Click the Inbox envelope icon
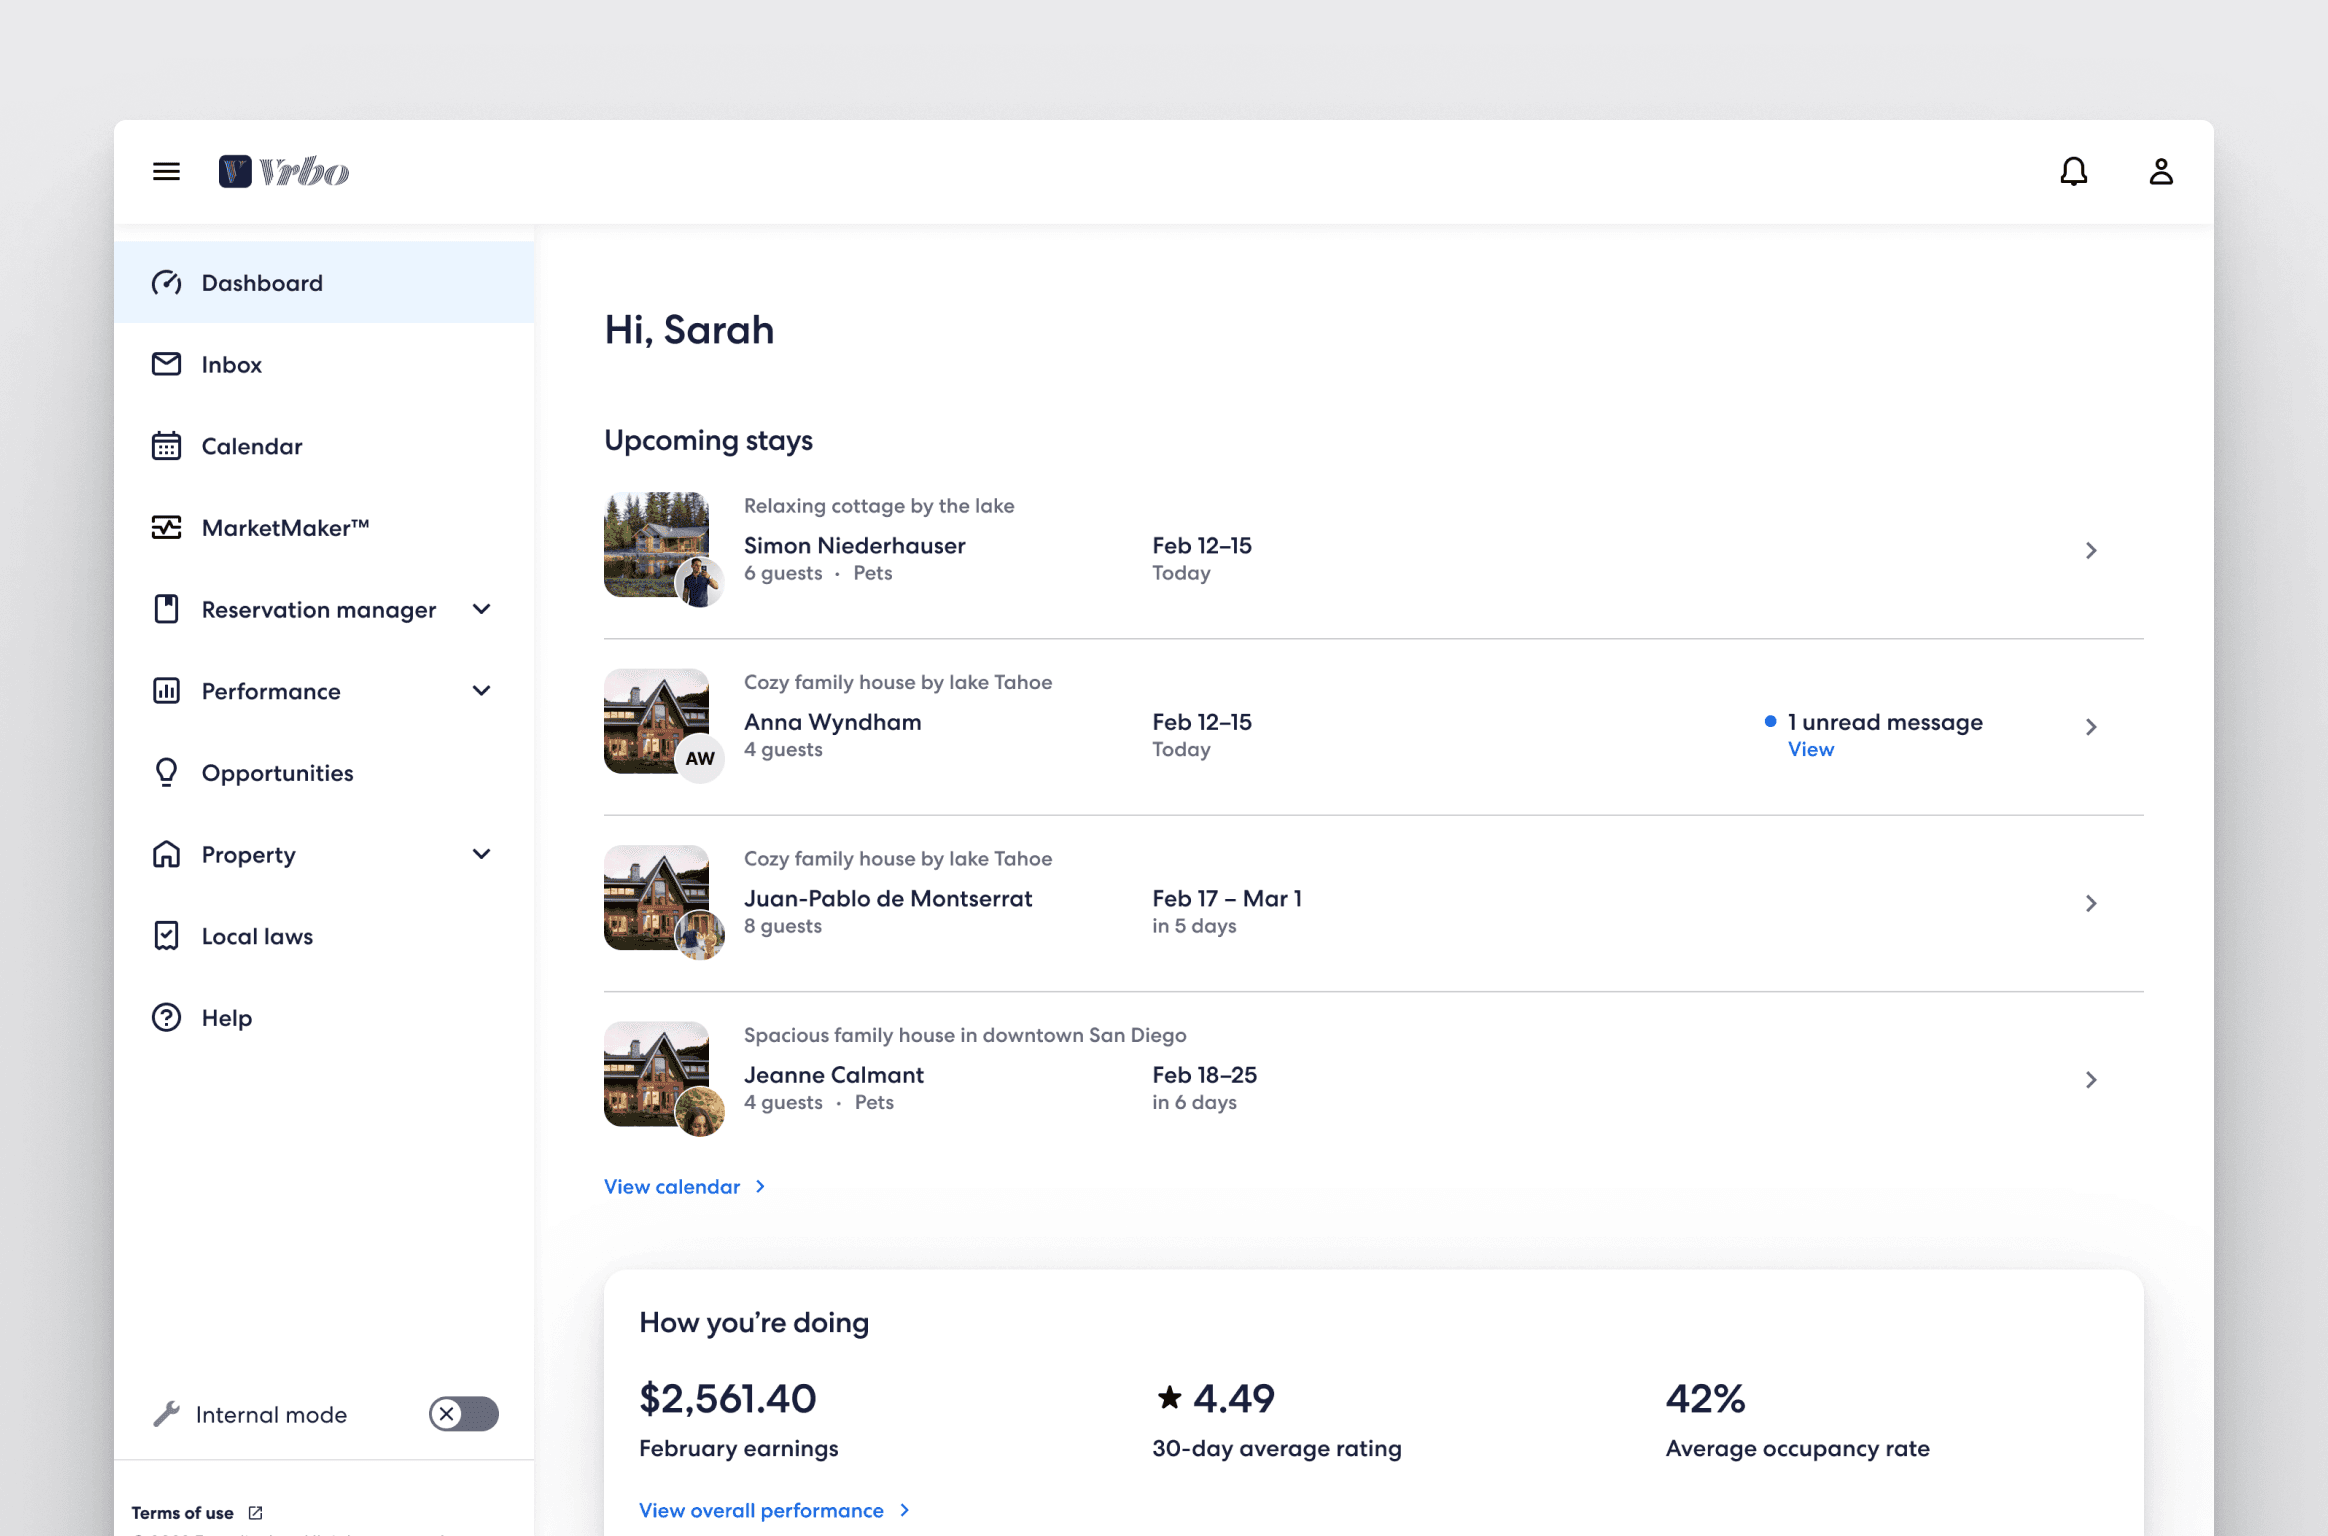Image resolution: width=2328 pixels, height=1536 pixels. pos(166,364)
